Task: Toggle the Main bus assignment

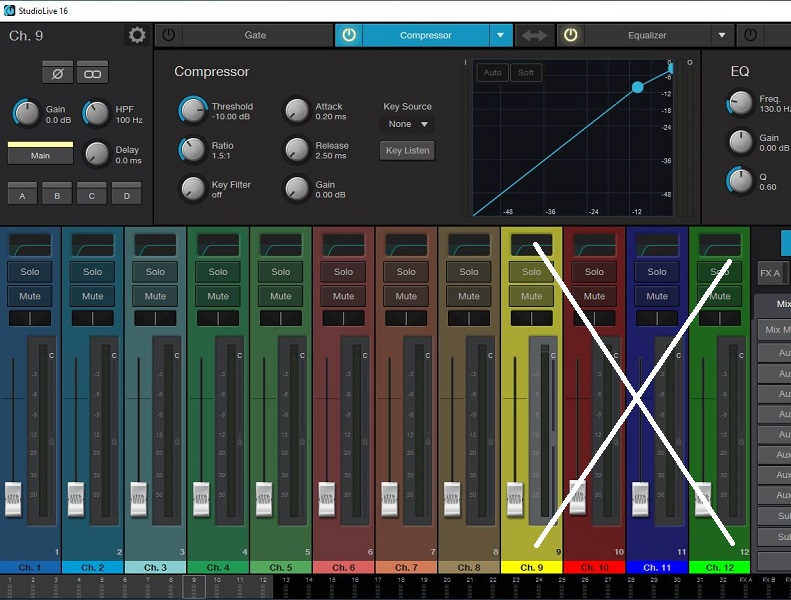Action: [40, 153]
